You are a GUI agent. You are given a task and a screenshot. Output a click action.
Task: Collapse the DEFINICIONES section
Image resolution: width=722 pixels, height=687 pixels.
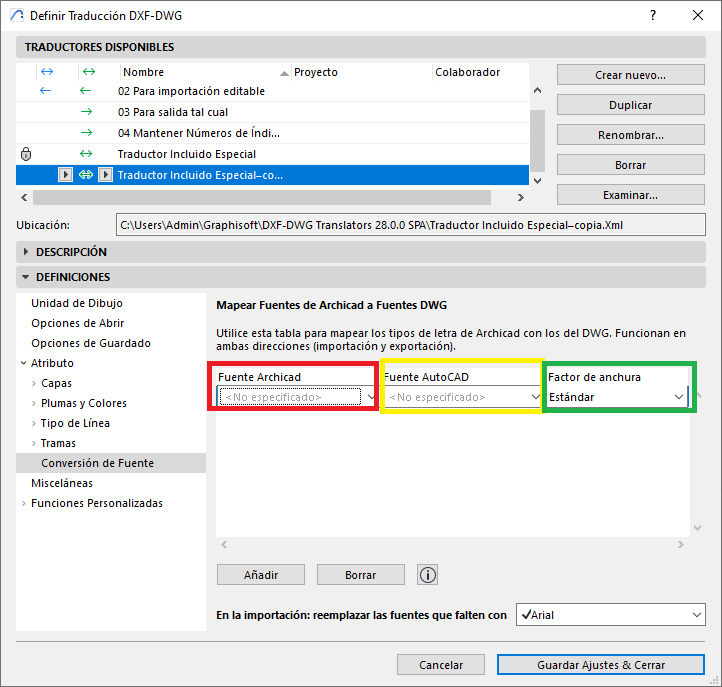click(26, 277)
